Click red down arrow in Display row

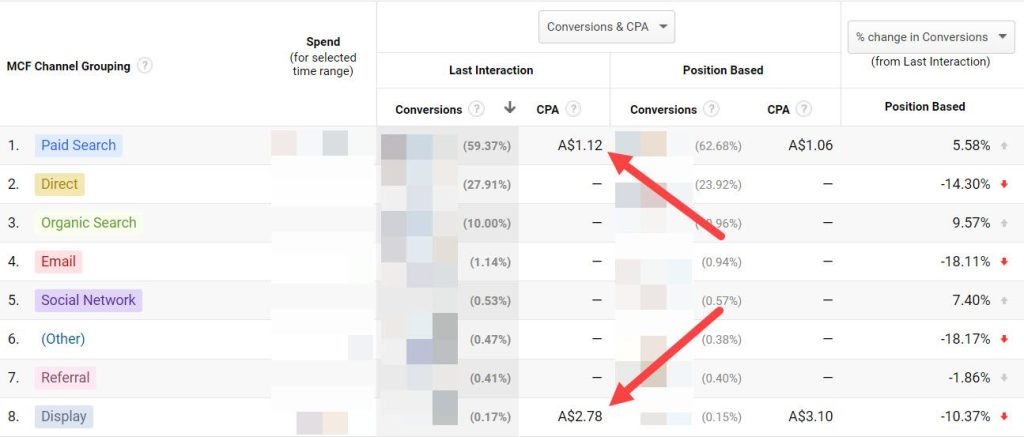click(x=1004, y=417)
